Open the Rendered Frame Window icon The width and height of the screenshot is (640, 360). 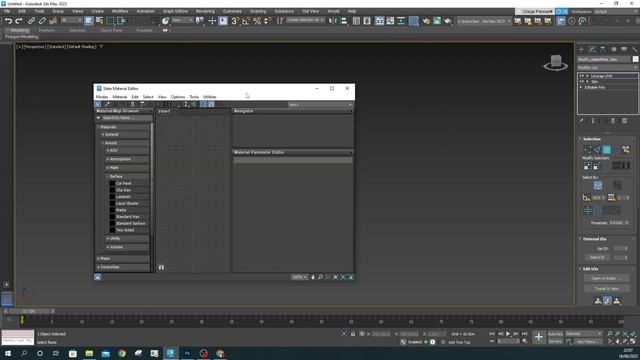click(437, 21)
